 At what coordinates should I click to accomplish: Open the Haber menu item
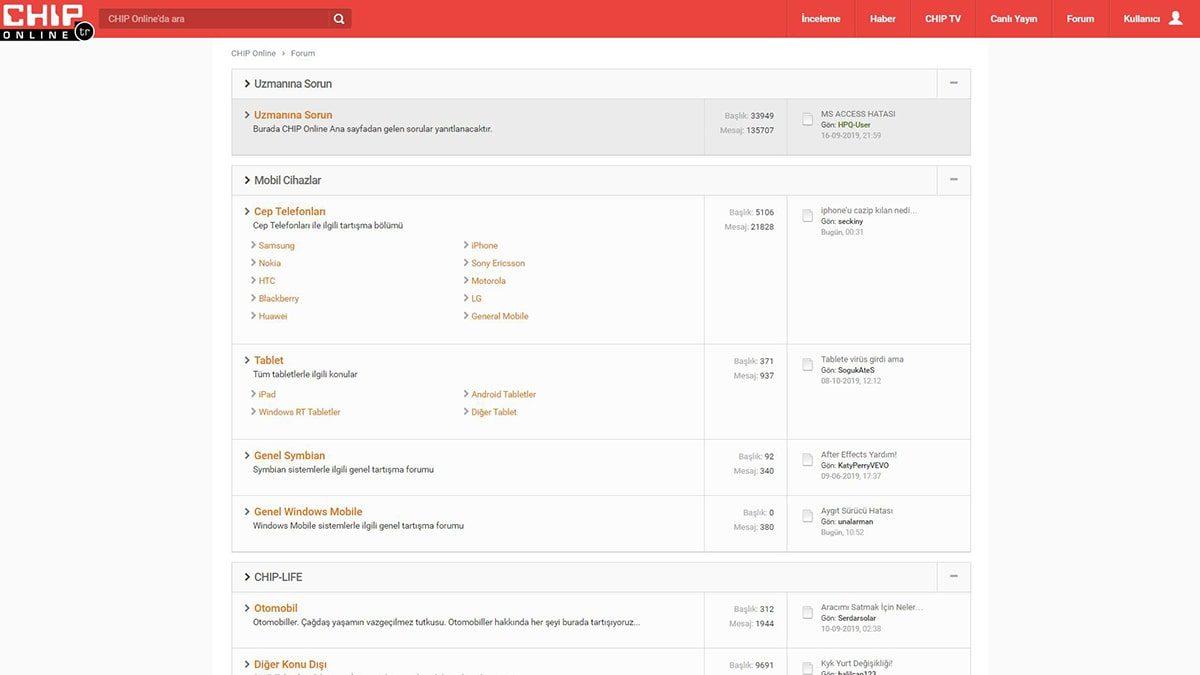click(x=881, y=18)
